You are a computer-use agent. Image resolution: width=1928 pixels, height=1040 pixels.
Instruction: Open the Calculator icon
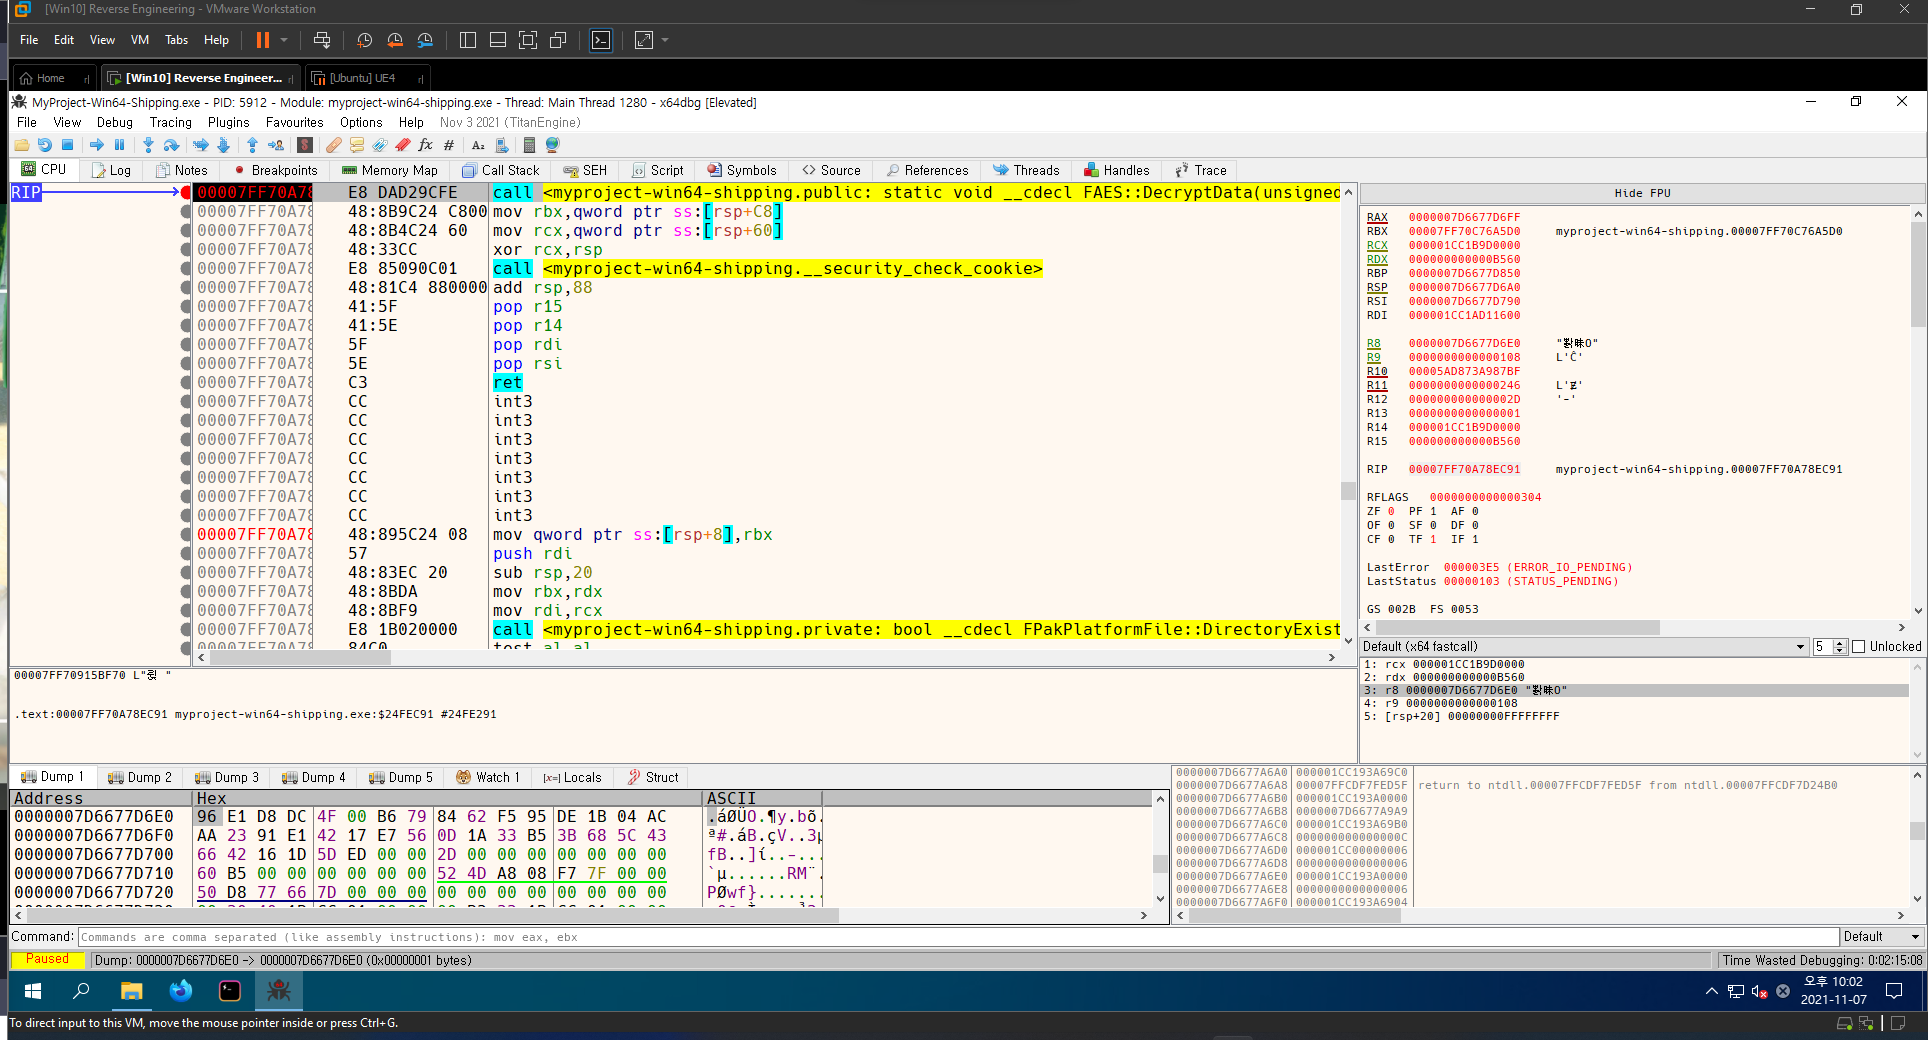point(530,145)
